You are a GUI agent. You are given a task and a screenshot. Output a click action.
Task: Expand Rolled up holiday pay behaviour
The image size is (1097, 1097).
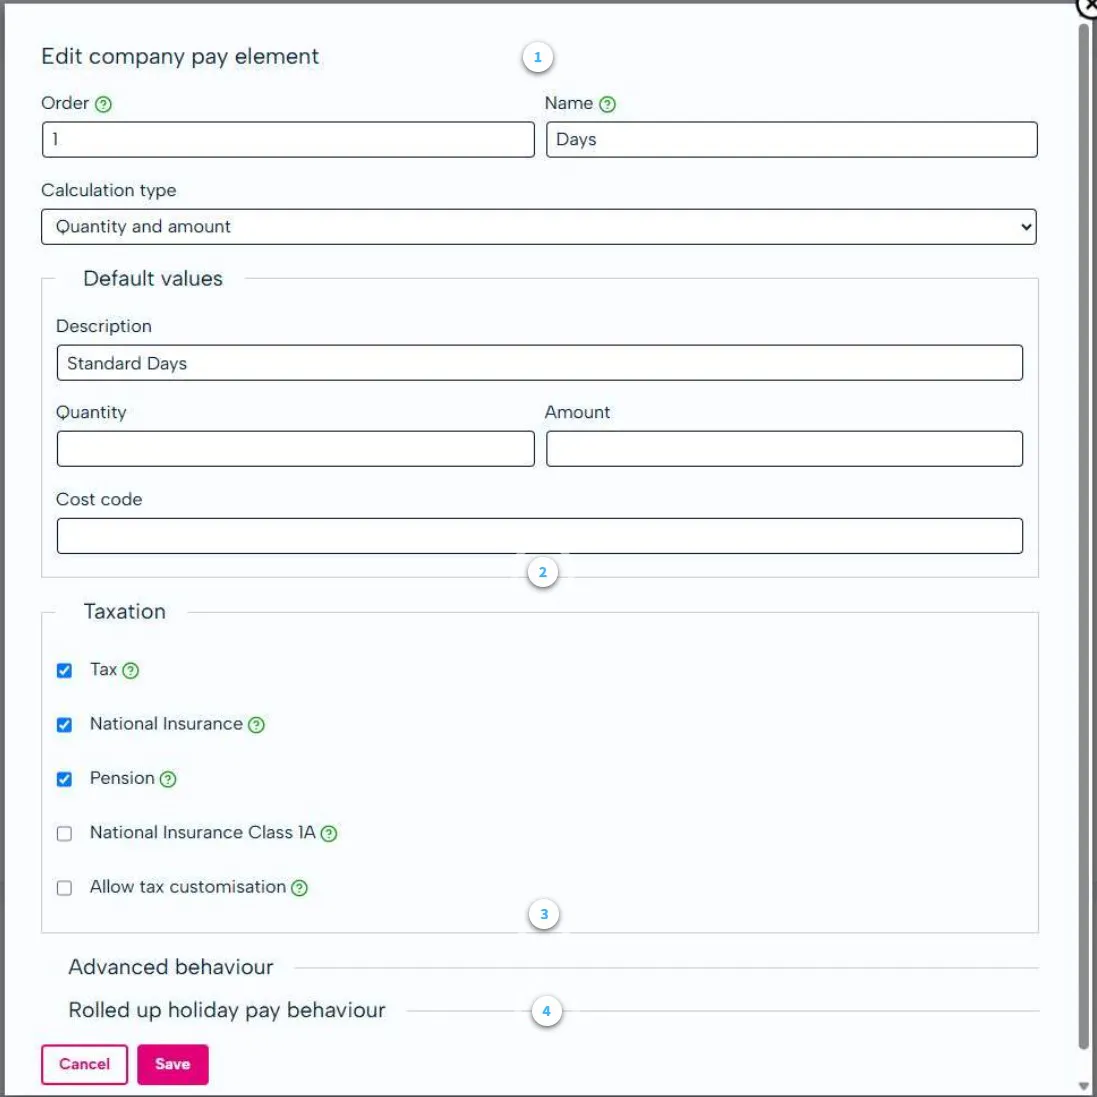[227, 1010]
